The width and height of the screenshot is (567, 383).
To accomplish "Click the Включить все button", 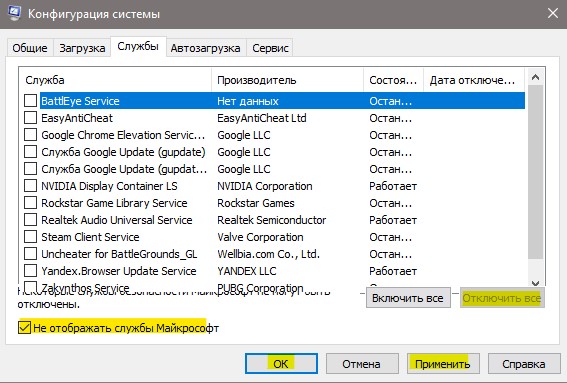I will (408, 298).
